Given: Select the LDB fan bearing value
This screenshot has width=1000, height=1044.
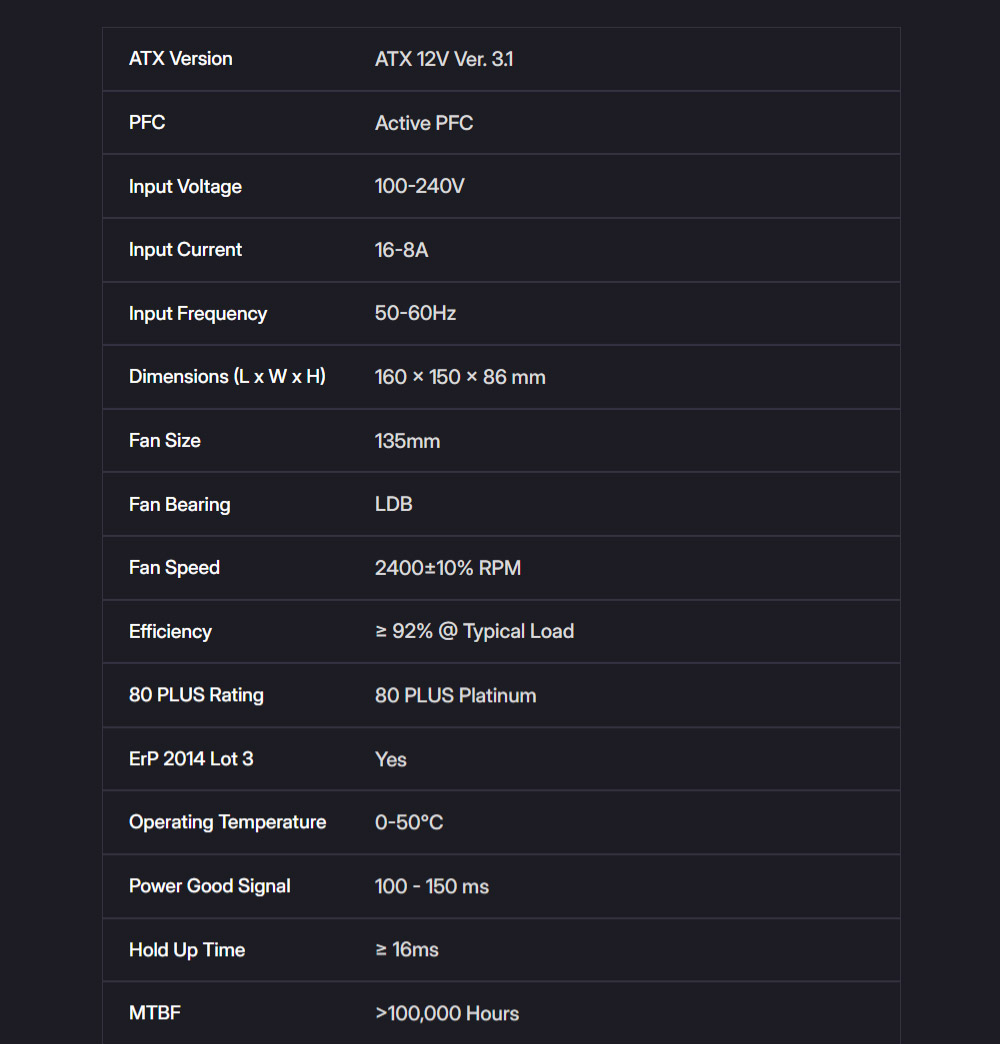Looking at the screenshot, I should pyautogui.click(x=393, y=504).
